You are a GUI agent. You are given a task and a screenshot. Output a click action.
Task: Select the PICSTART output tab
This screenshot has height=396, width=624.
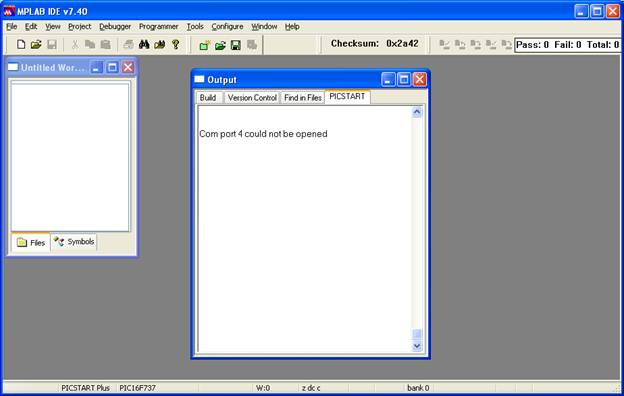pos(347,97)
